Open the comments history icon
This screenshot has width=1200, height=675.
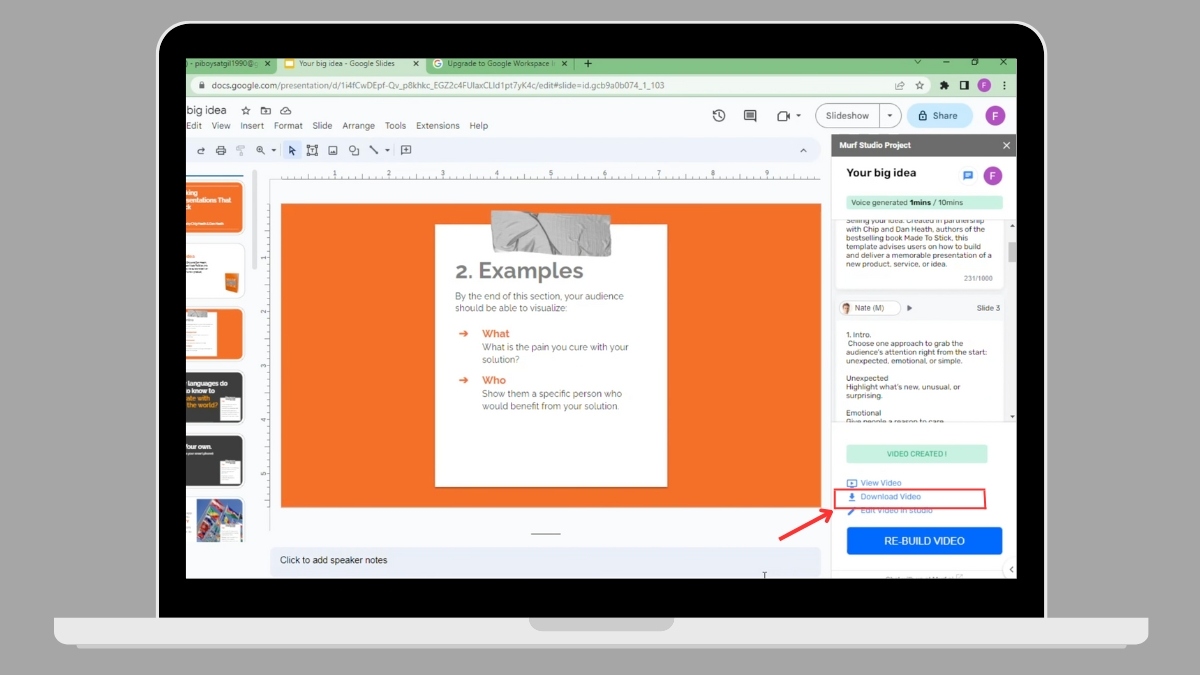[750, 116]
